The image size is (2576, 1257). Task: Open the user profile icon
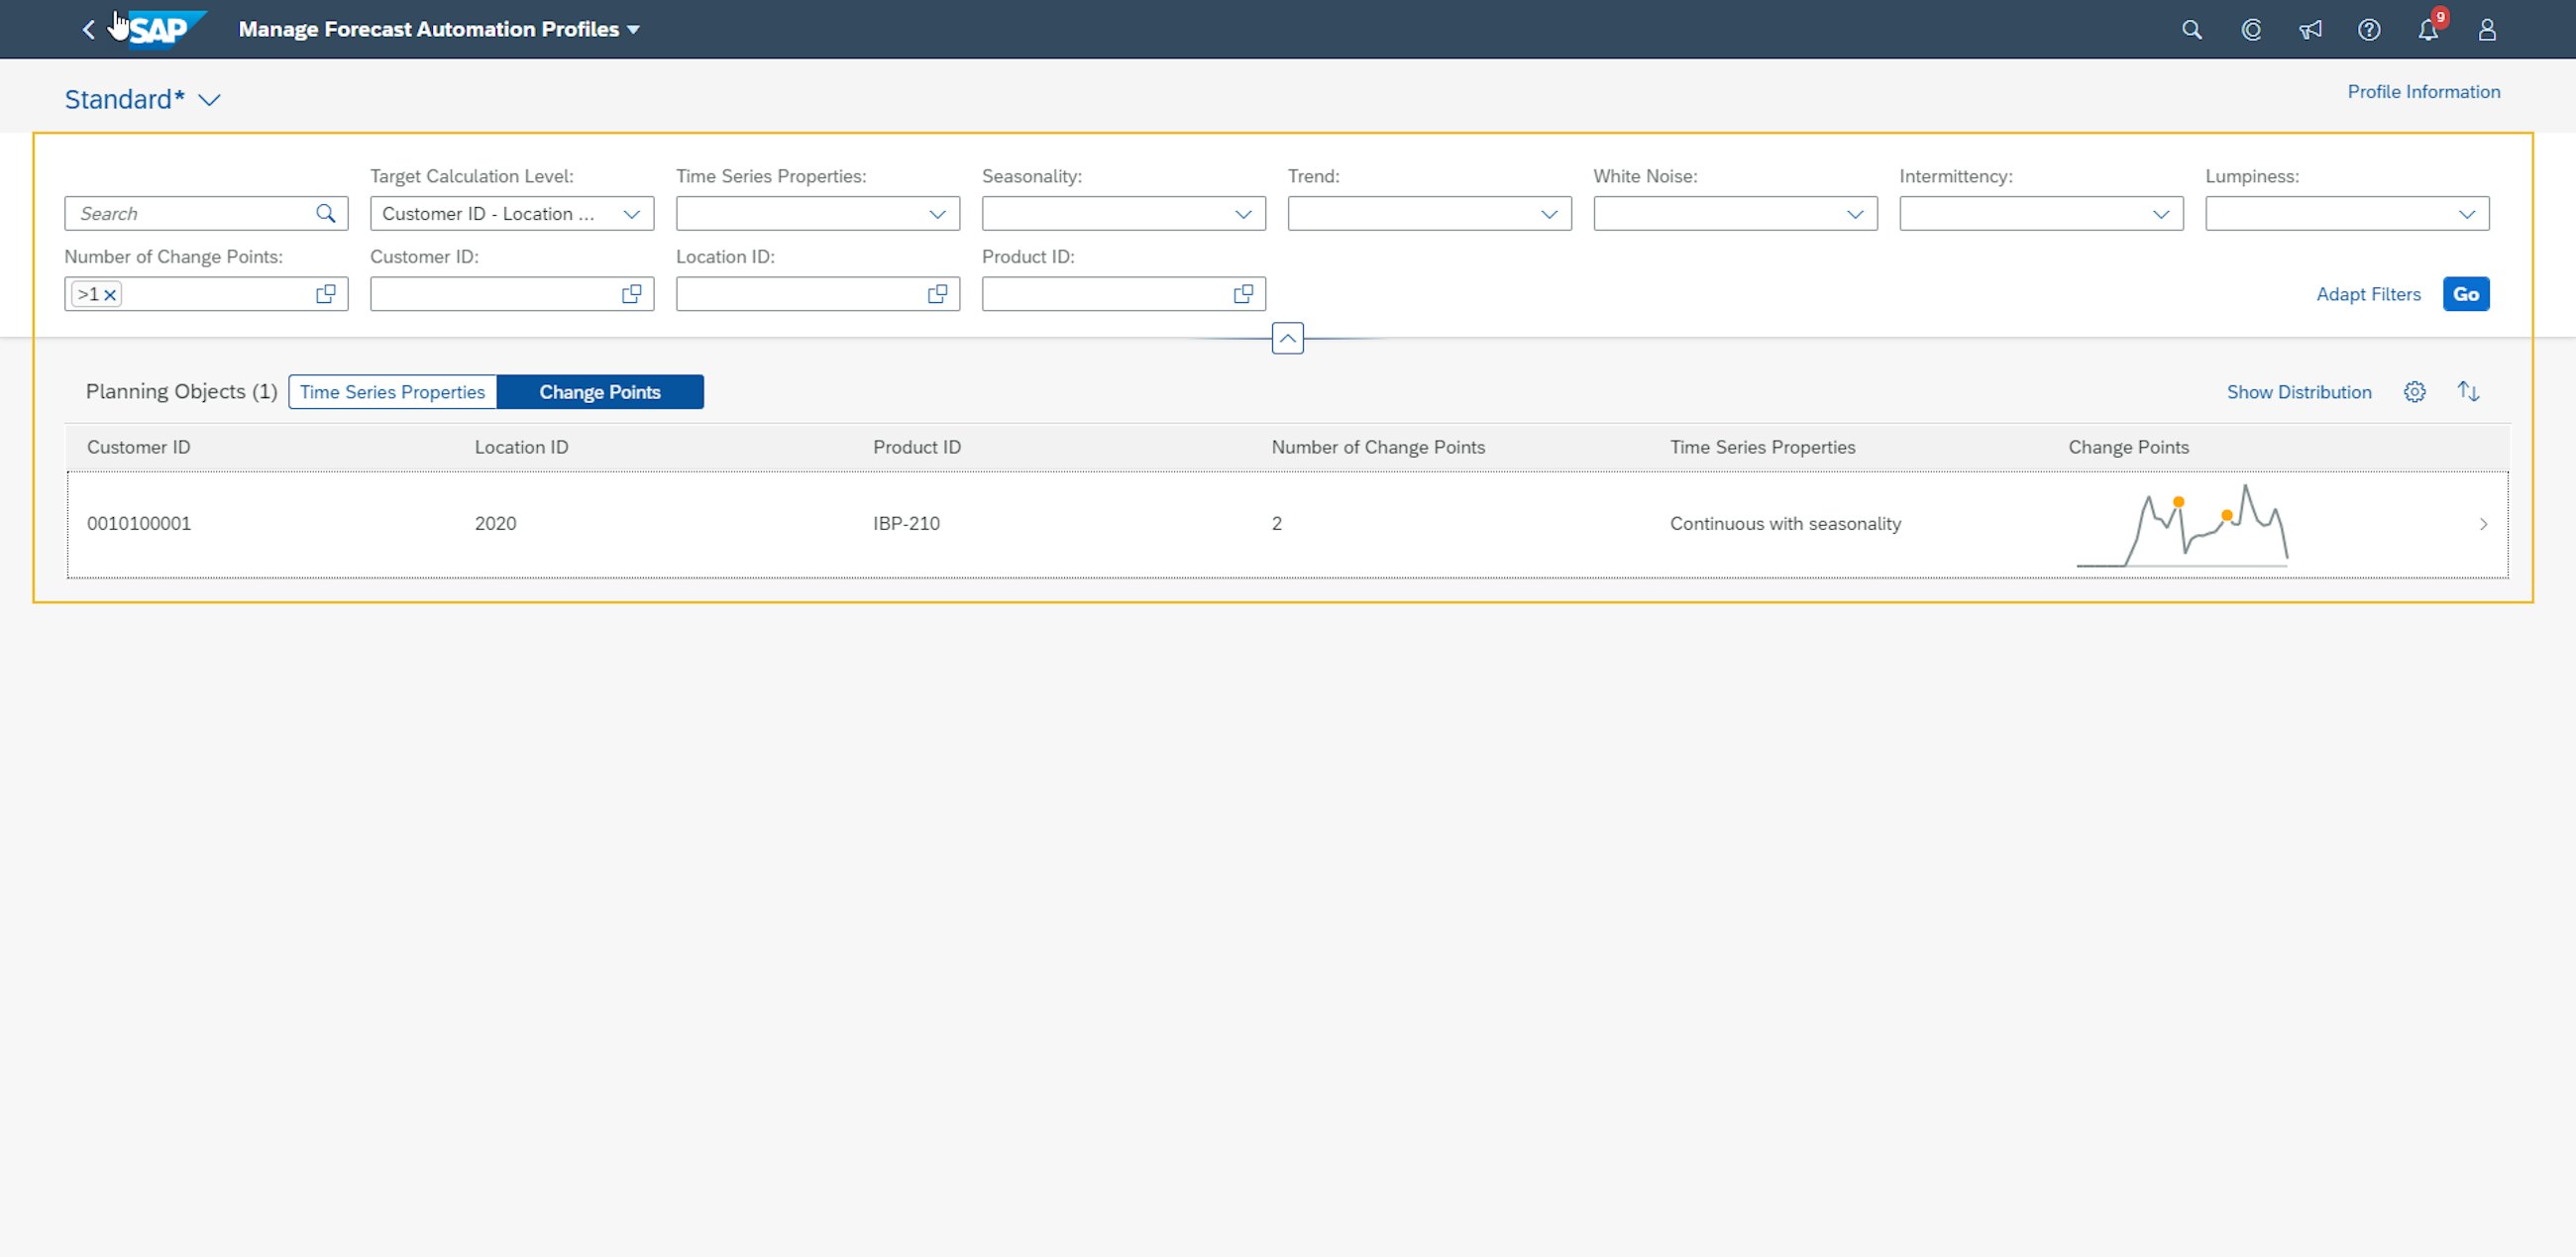pos(2486,30)
